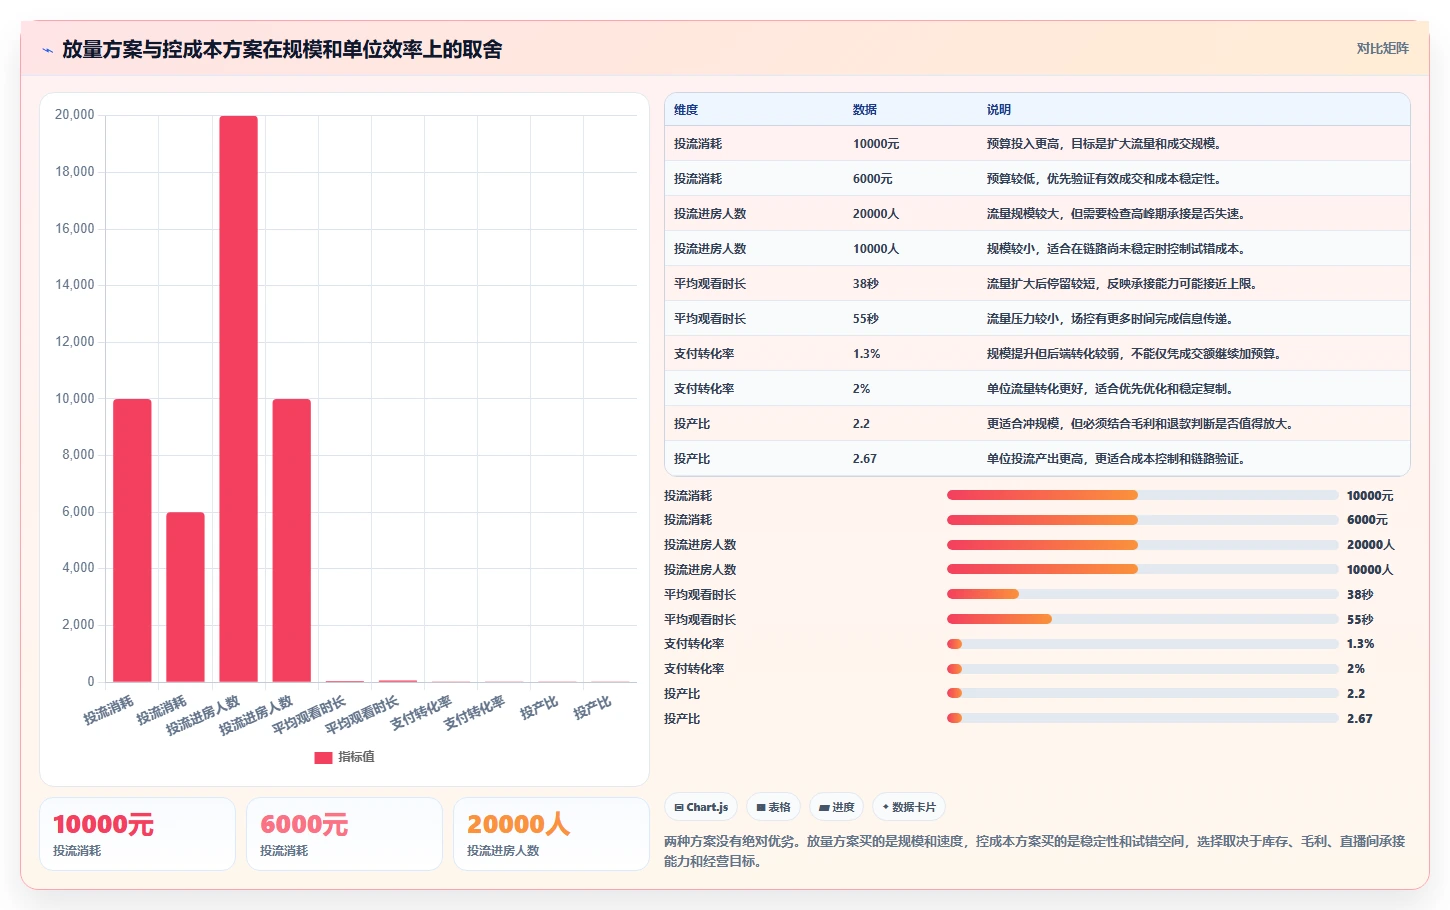The image size is (1450, 910).
Task: Open the 6000元 投流消耗 summary card
Action: pyautogui.click(x=344, y=834)
